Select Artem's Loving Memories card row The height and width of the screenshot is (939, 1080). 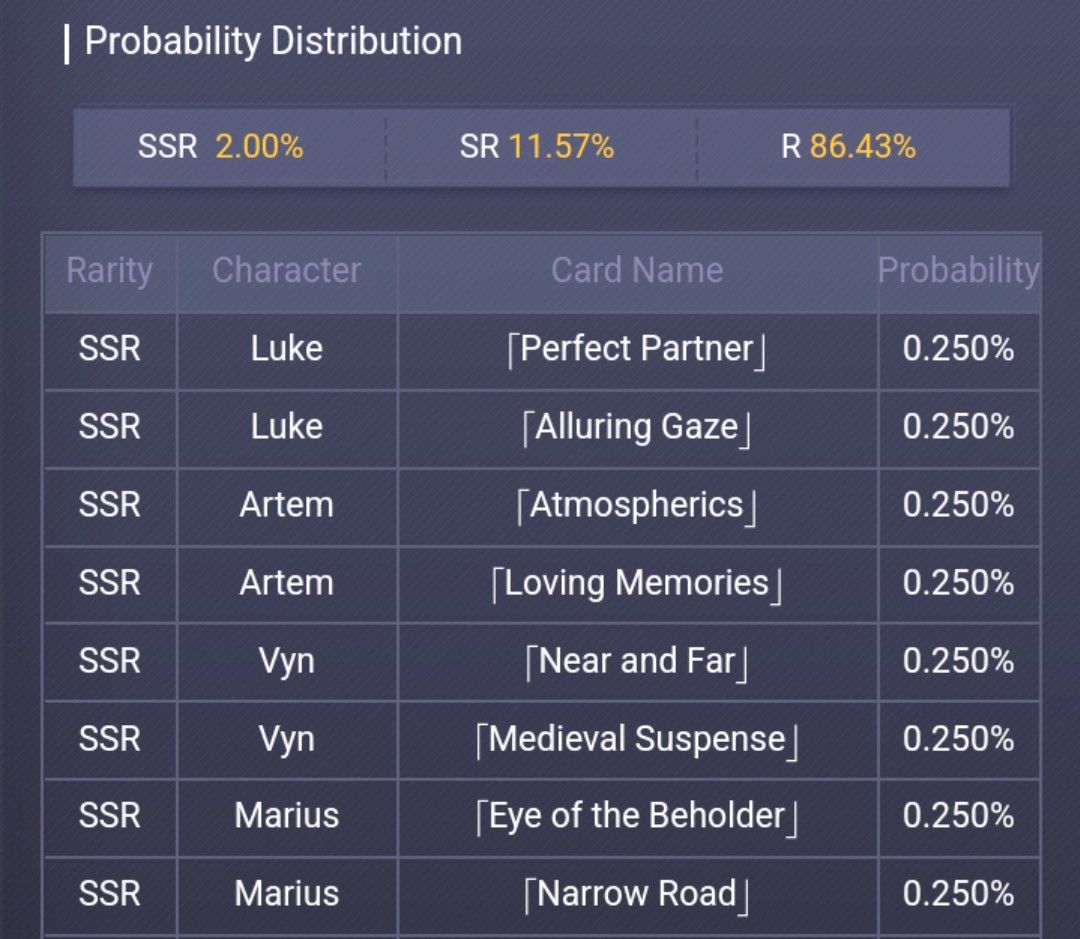[637, 583]
